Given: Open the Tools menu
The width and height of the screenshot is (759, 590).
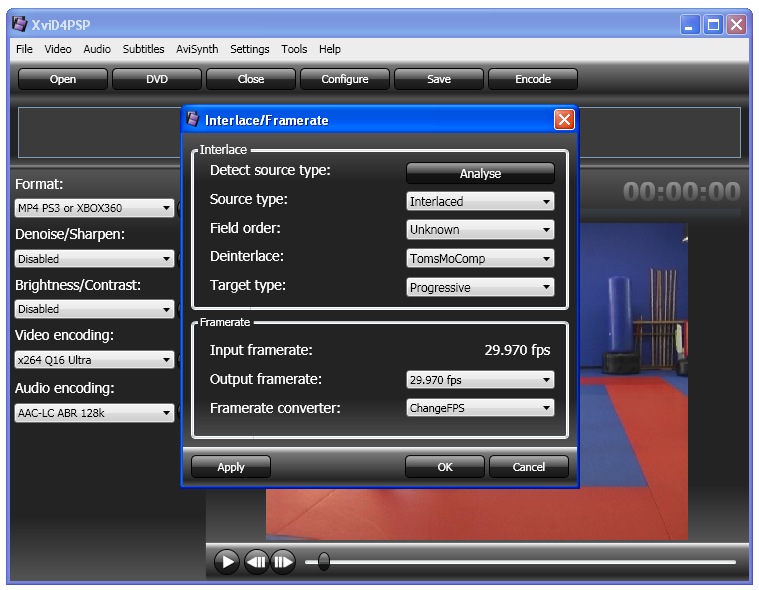Looking at the screenshot, I should [294, 49].
